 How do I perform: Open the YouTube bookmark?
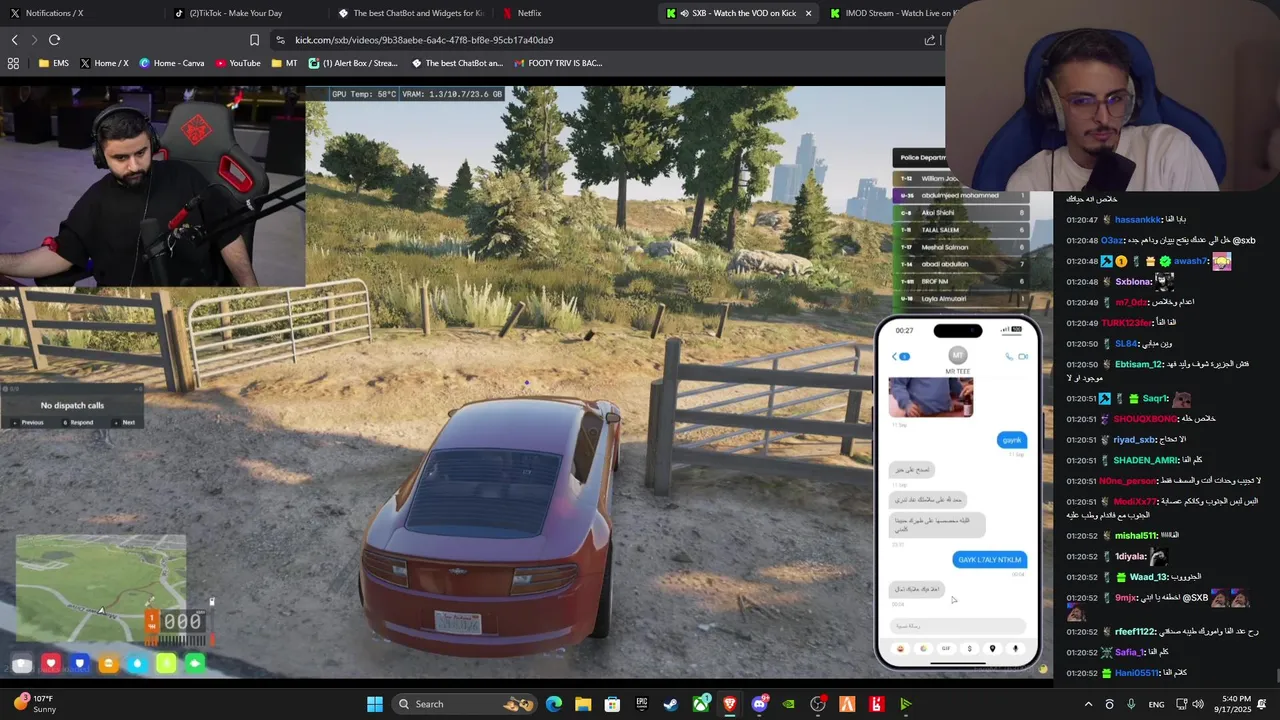(237, 63)
